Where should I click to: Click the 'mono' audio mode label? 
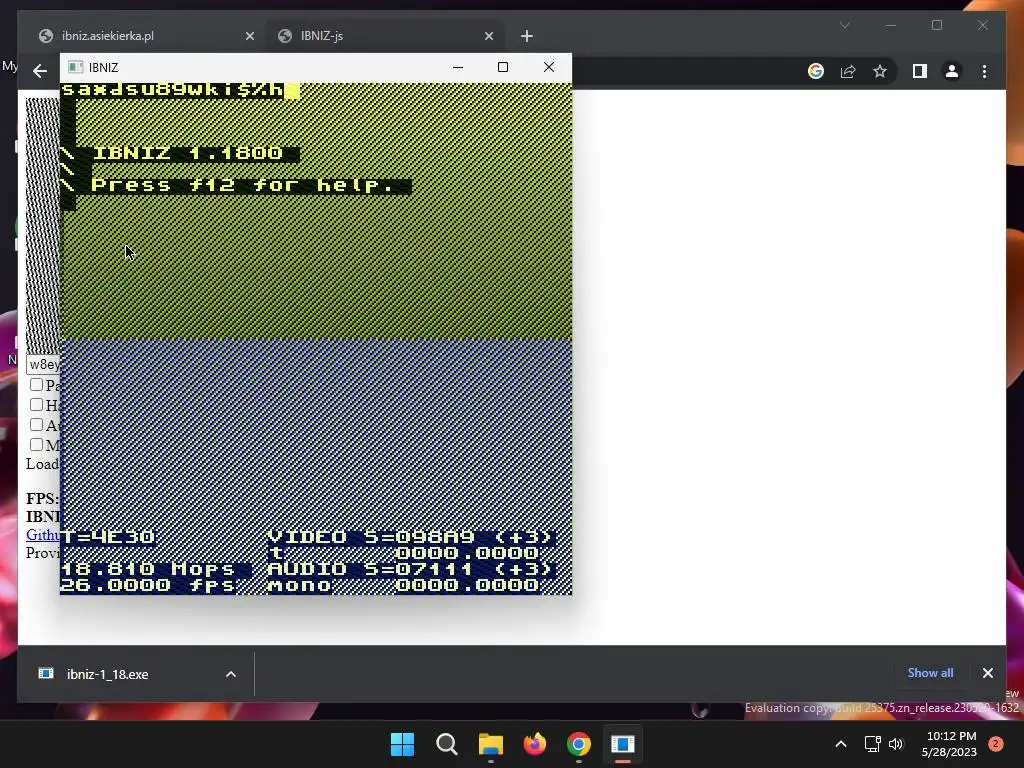[299, 585]
